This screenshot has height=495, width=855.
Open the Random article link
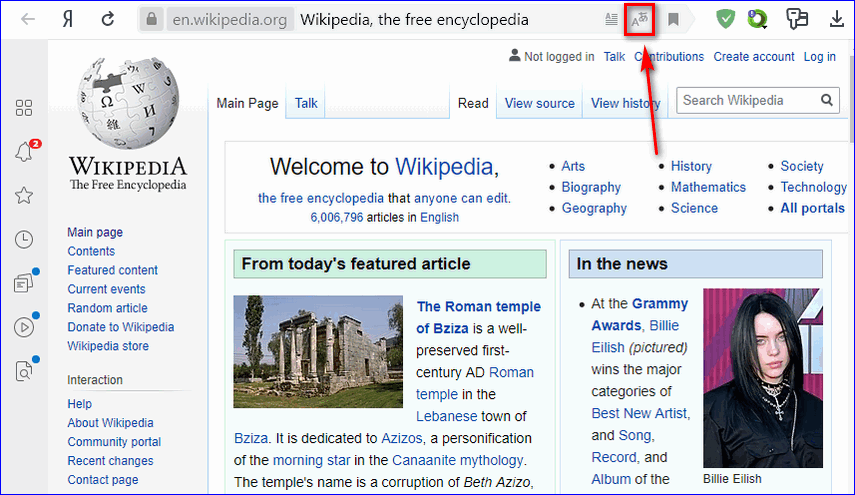[x=107, y=308]
